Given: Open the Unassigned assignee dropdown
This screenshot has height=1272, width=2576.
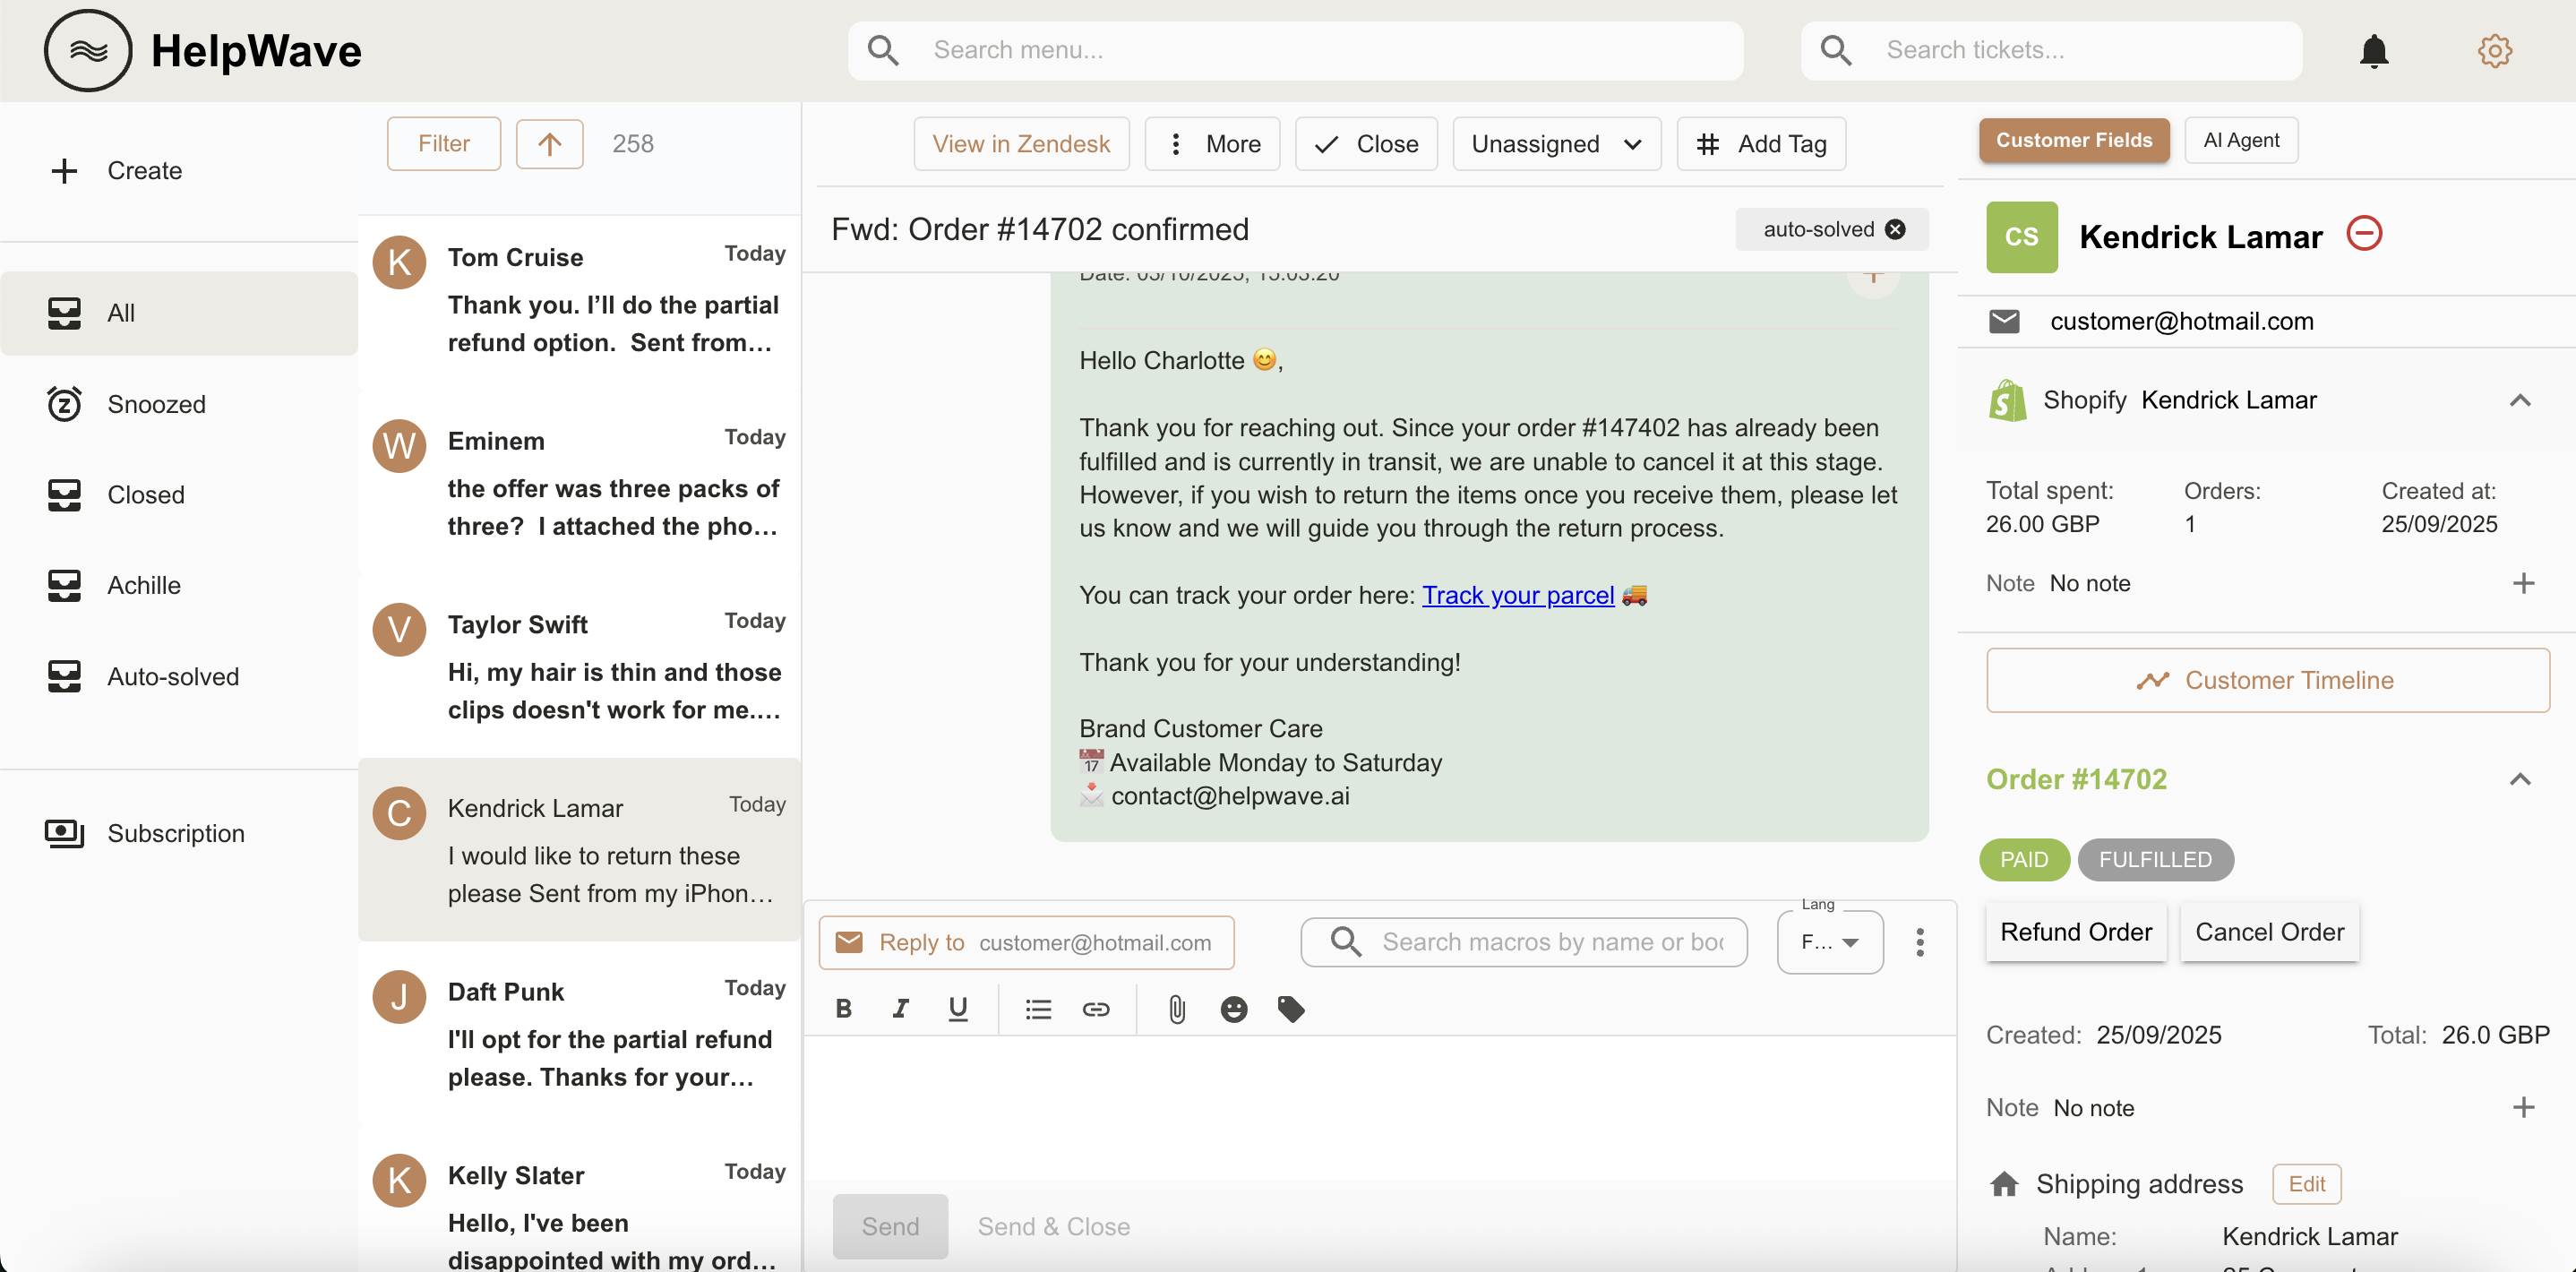Looking at the screenshot, I should 1555,144.
